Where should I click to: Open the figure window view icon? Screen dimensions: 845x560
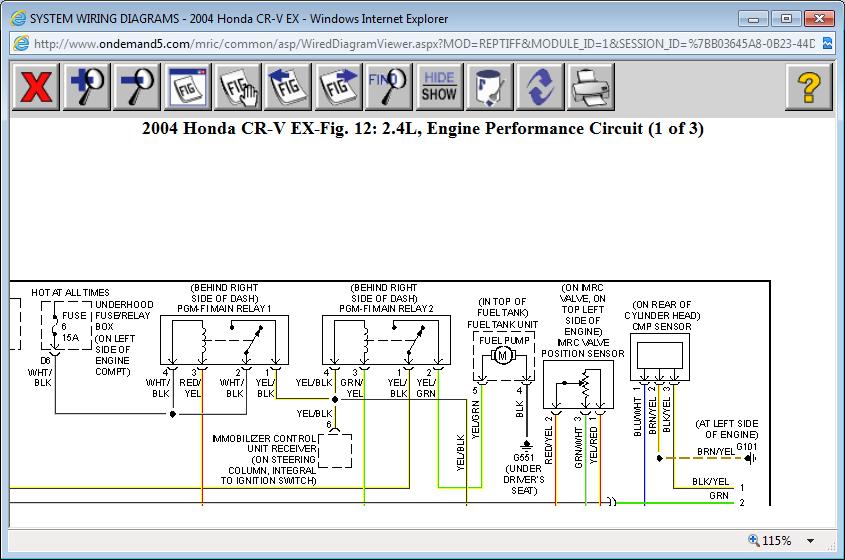[187, 87]
